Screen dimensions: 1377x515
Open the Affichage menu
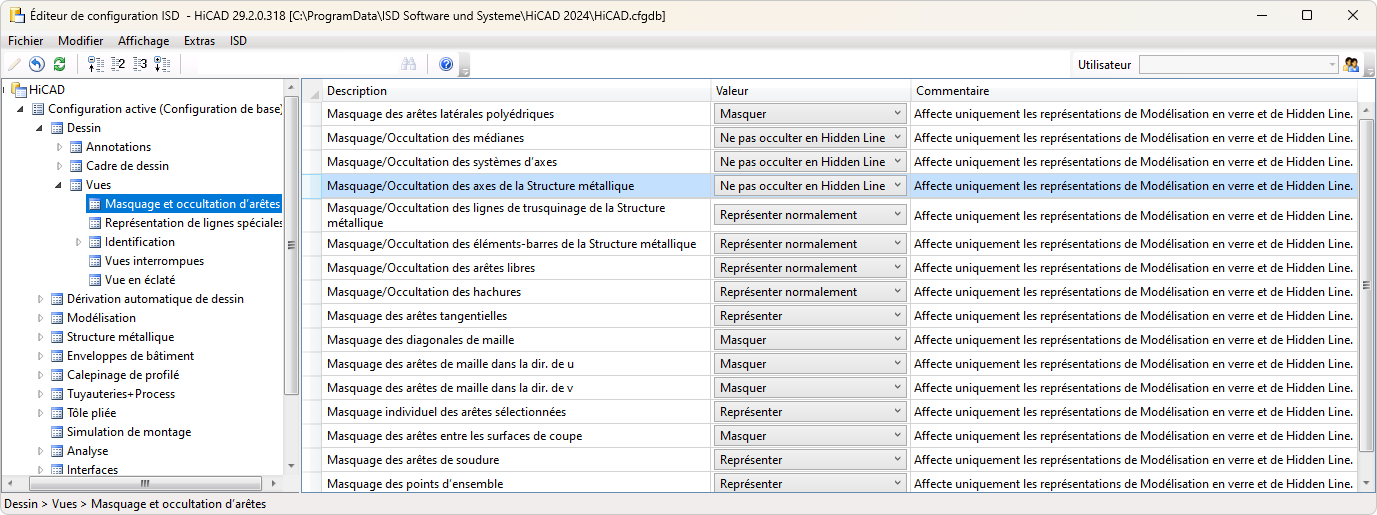(143, 41)
